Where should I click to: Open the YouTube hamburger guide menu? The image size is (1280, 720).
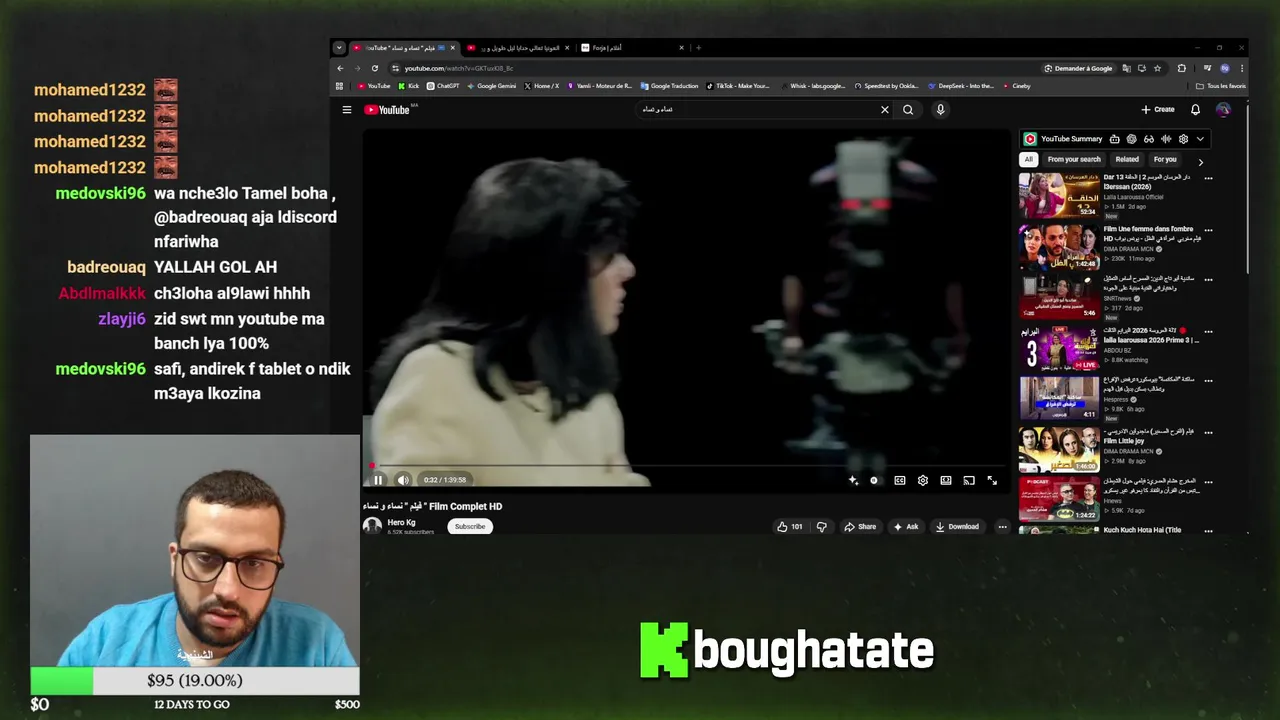[347, 110]
